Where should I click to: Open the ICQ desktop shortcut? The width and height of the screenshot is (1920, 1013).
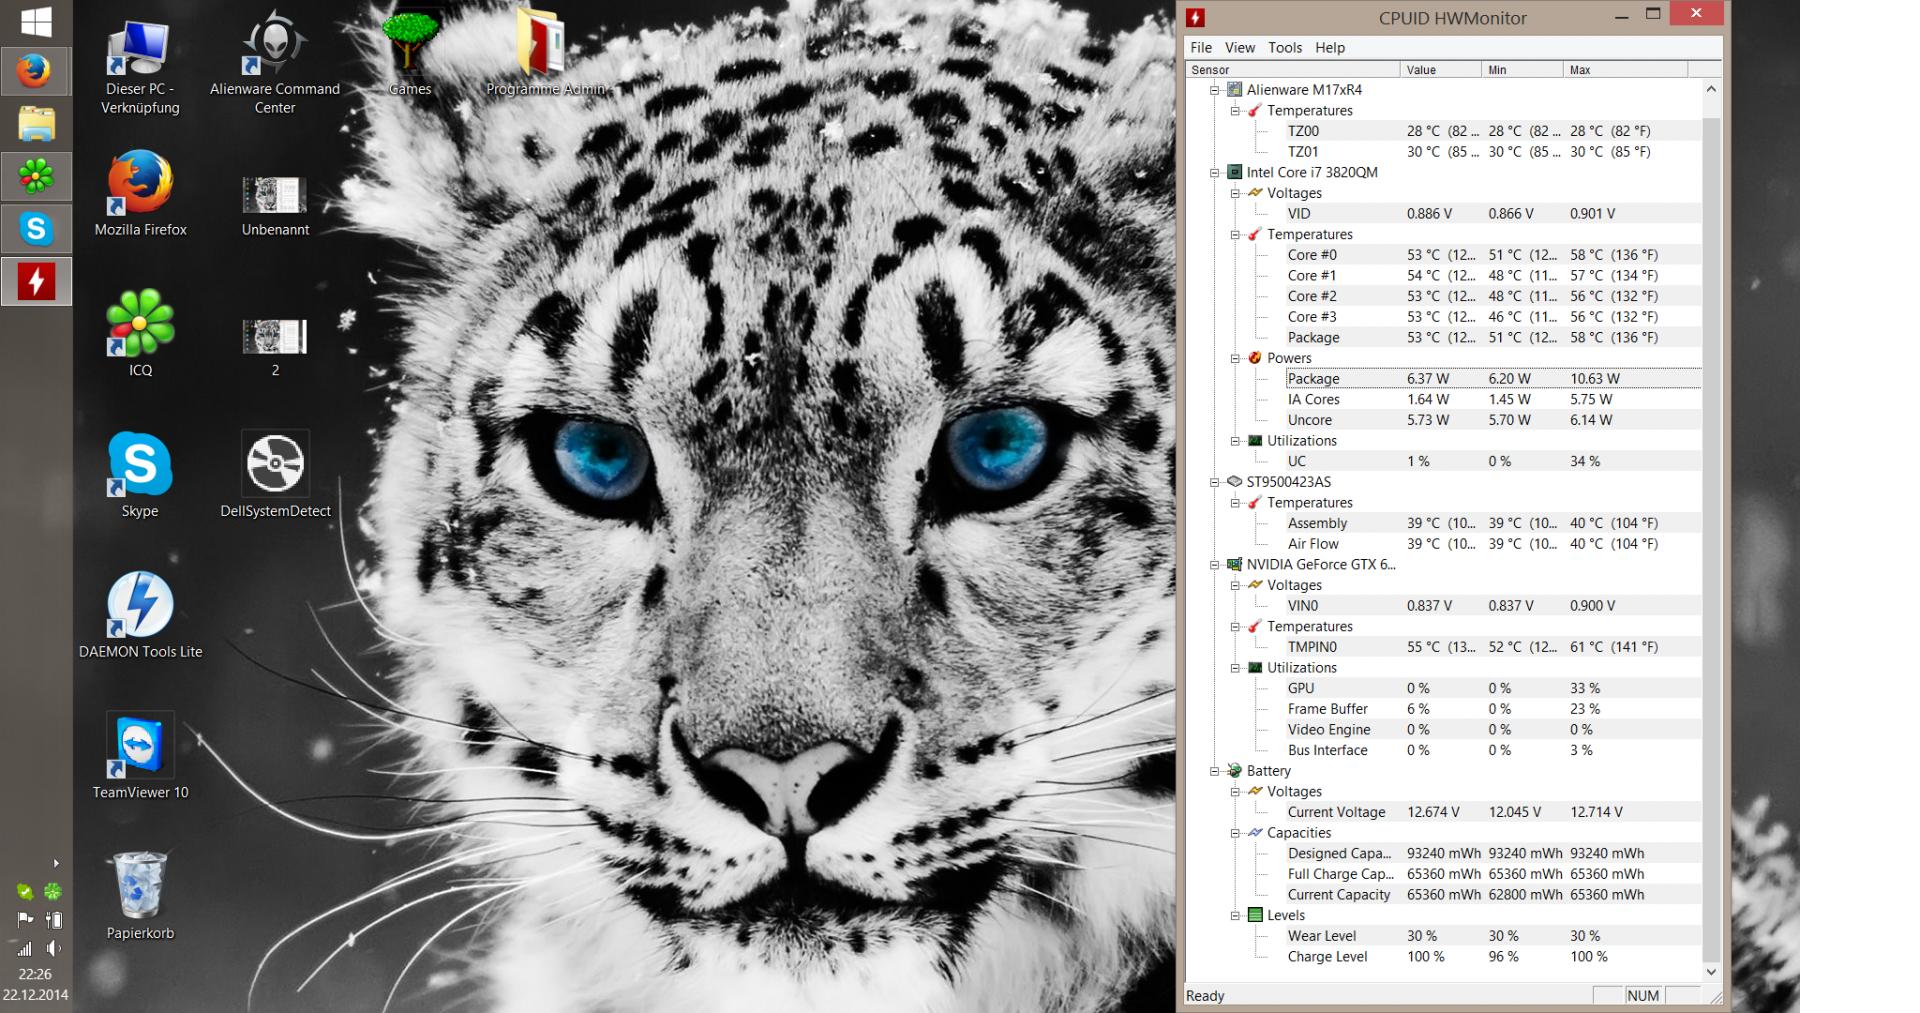(x=140, y=324)
